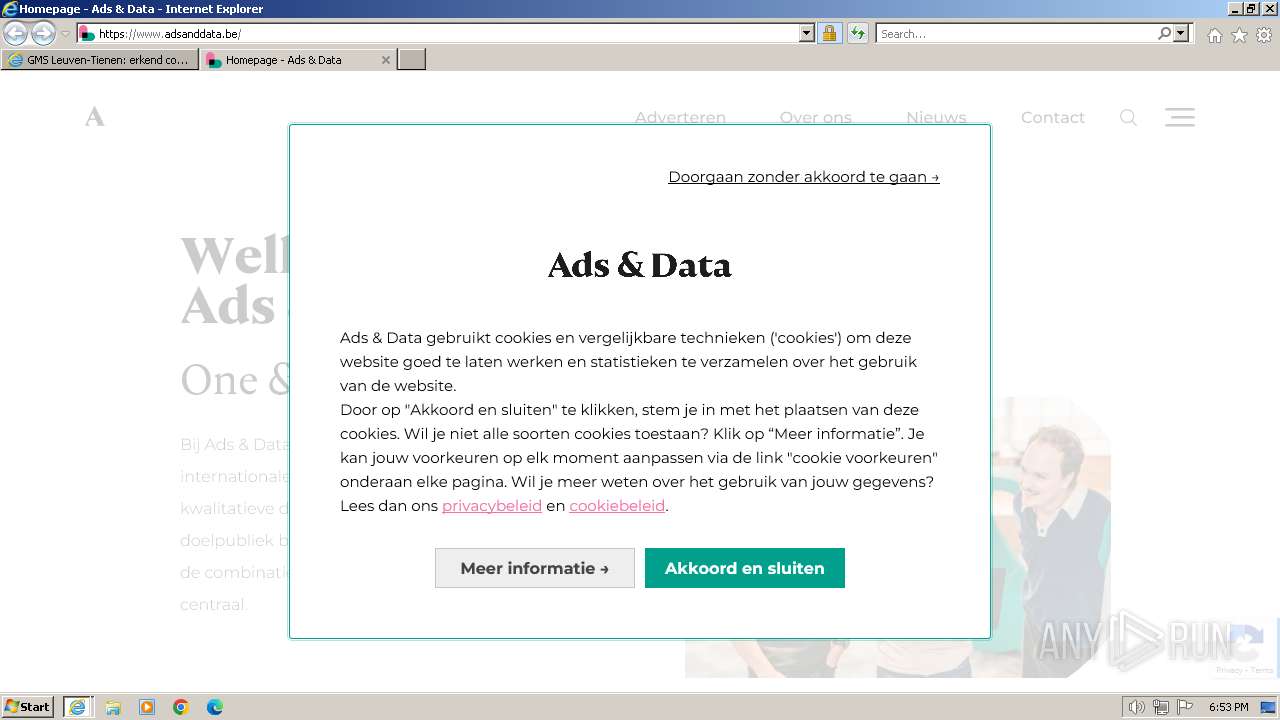Click the Ads & Data dialog heading
Viewport: 1280px width, 720px height.
pos(640,265)
